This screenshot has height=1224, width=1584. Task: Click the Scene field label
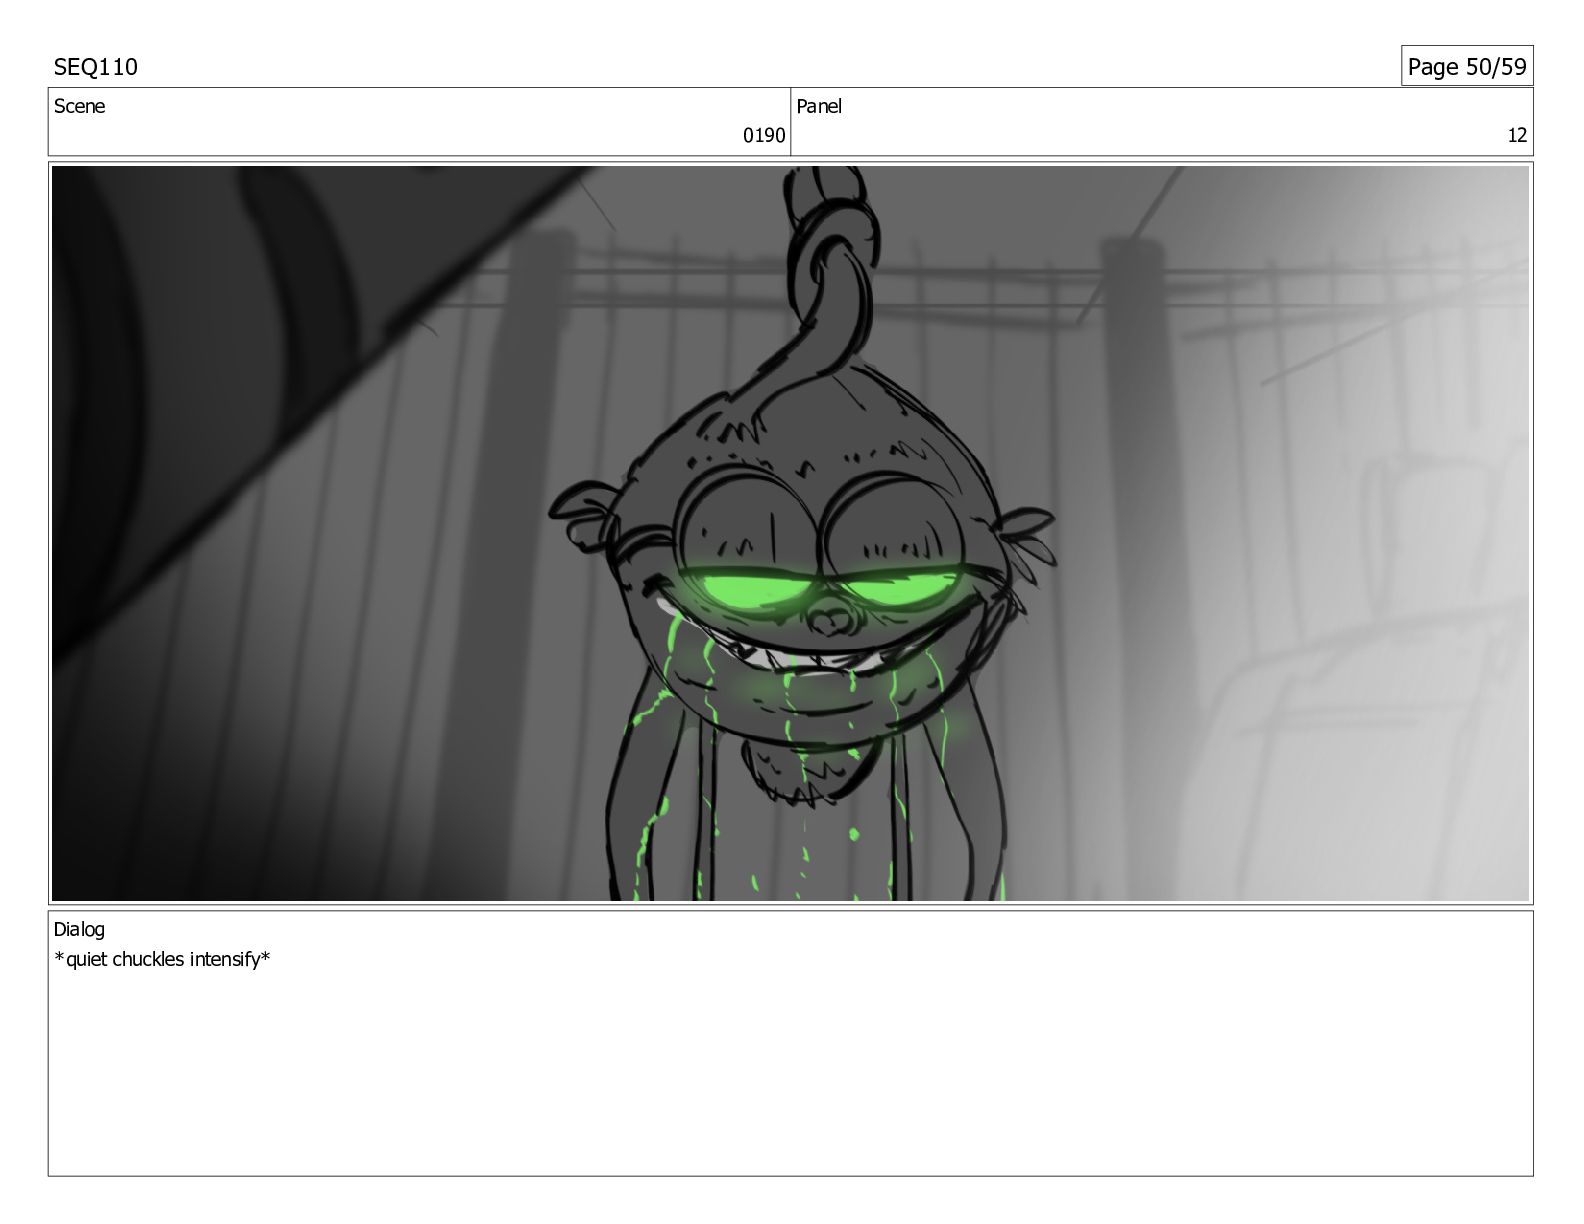click(79, 106)
